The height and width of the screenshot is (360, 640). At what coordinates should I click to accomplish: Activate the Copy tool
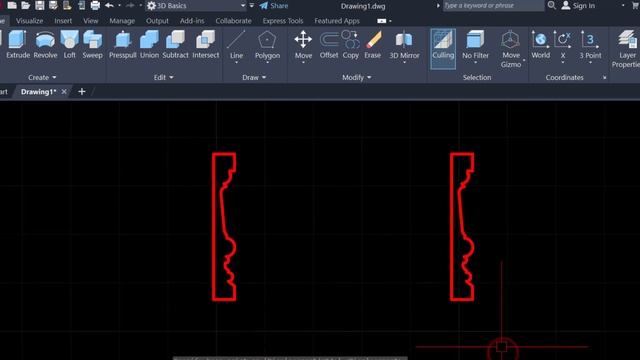(351, 44)
